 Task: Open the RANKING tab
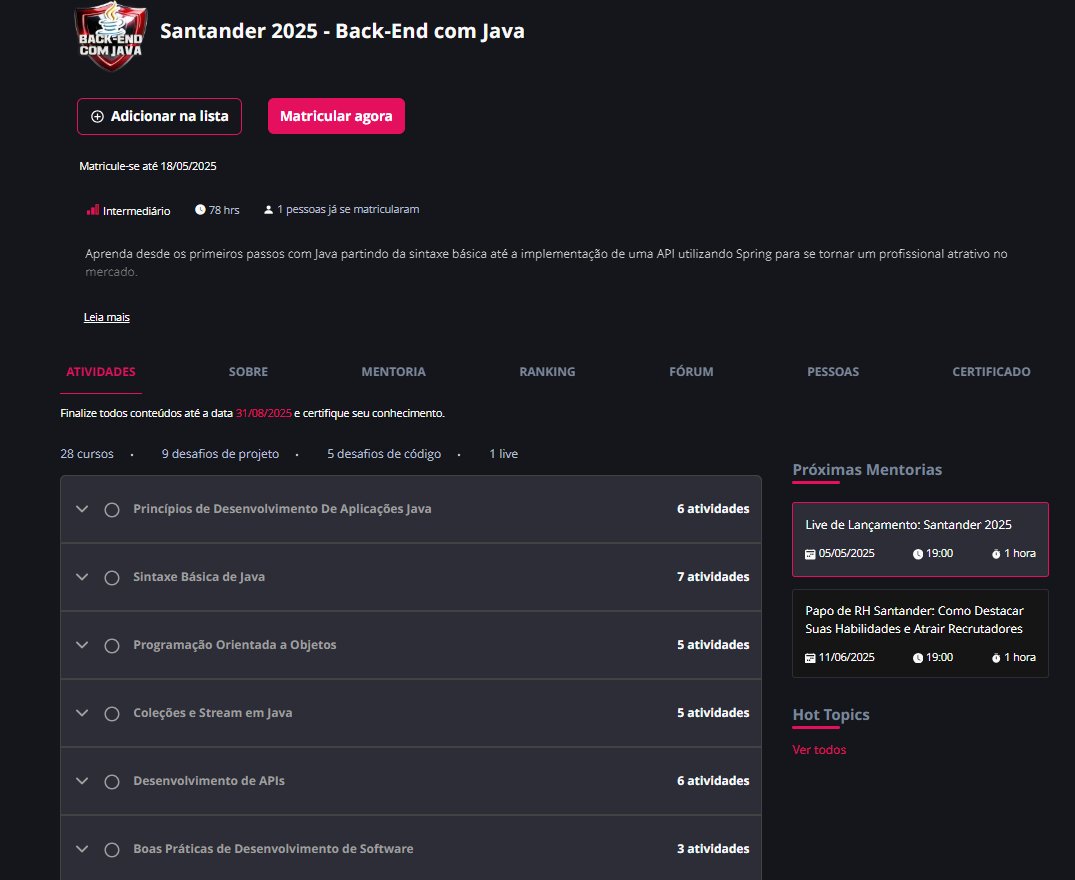point(547,371)
